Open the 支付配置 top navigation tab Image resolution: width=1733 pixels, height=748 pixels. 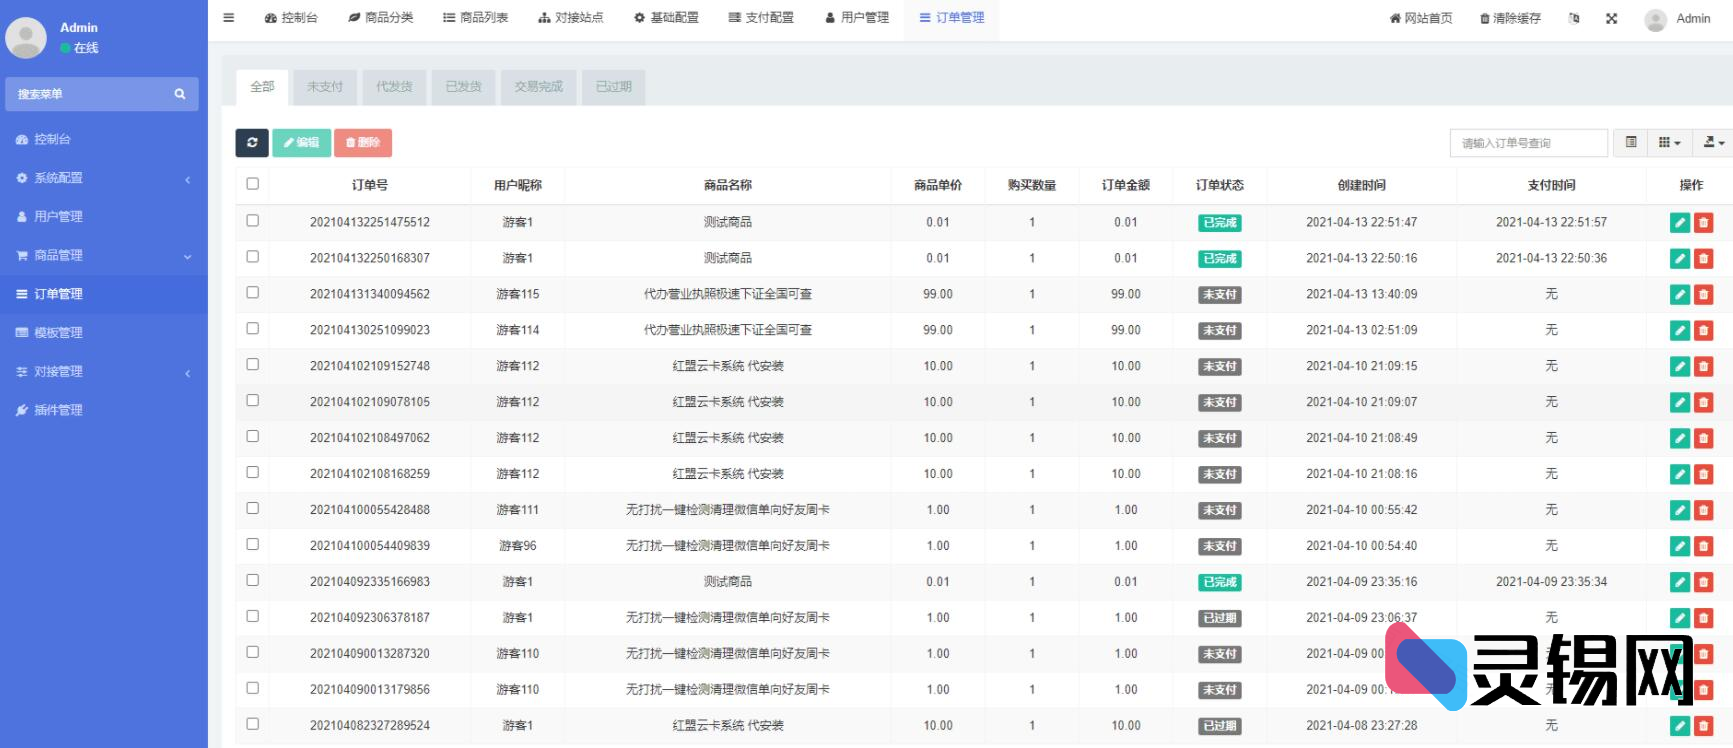761,18
